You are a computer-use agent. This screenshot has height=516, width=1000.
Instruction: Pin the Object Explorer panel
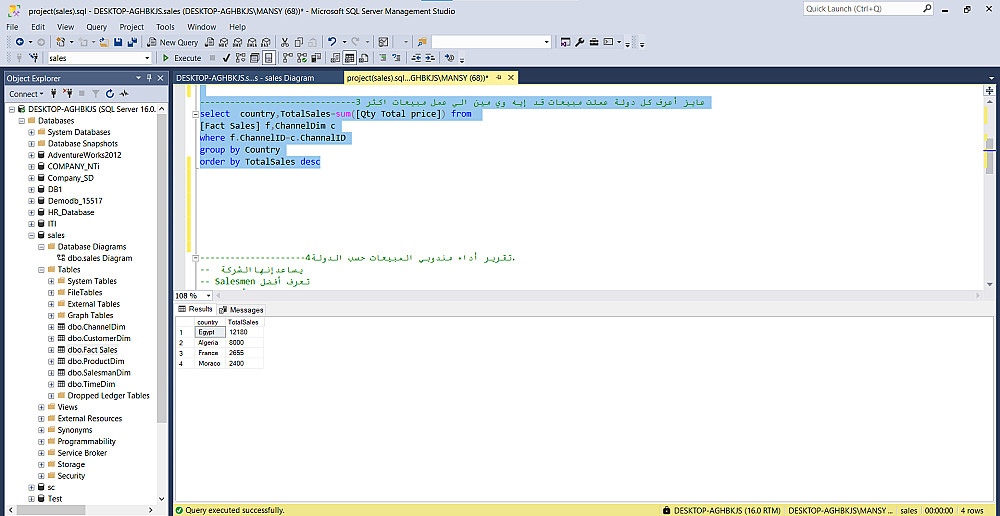coord(150,78)
